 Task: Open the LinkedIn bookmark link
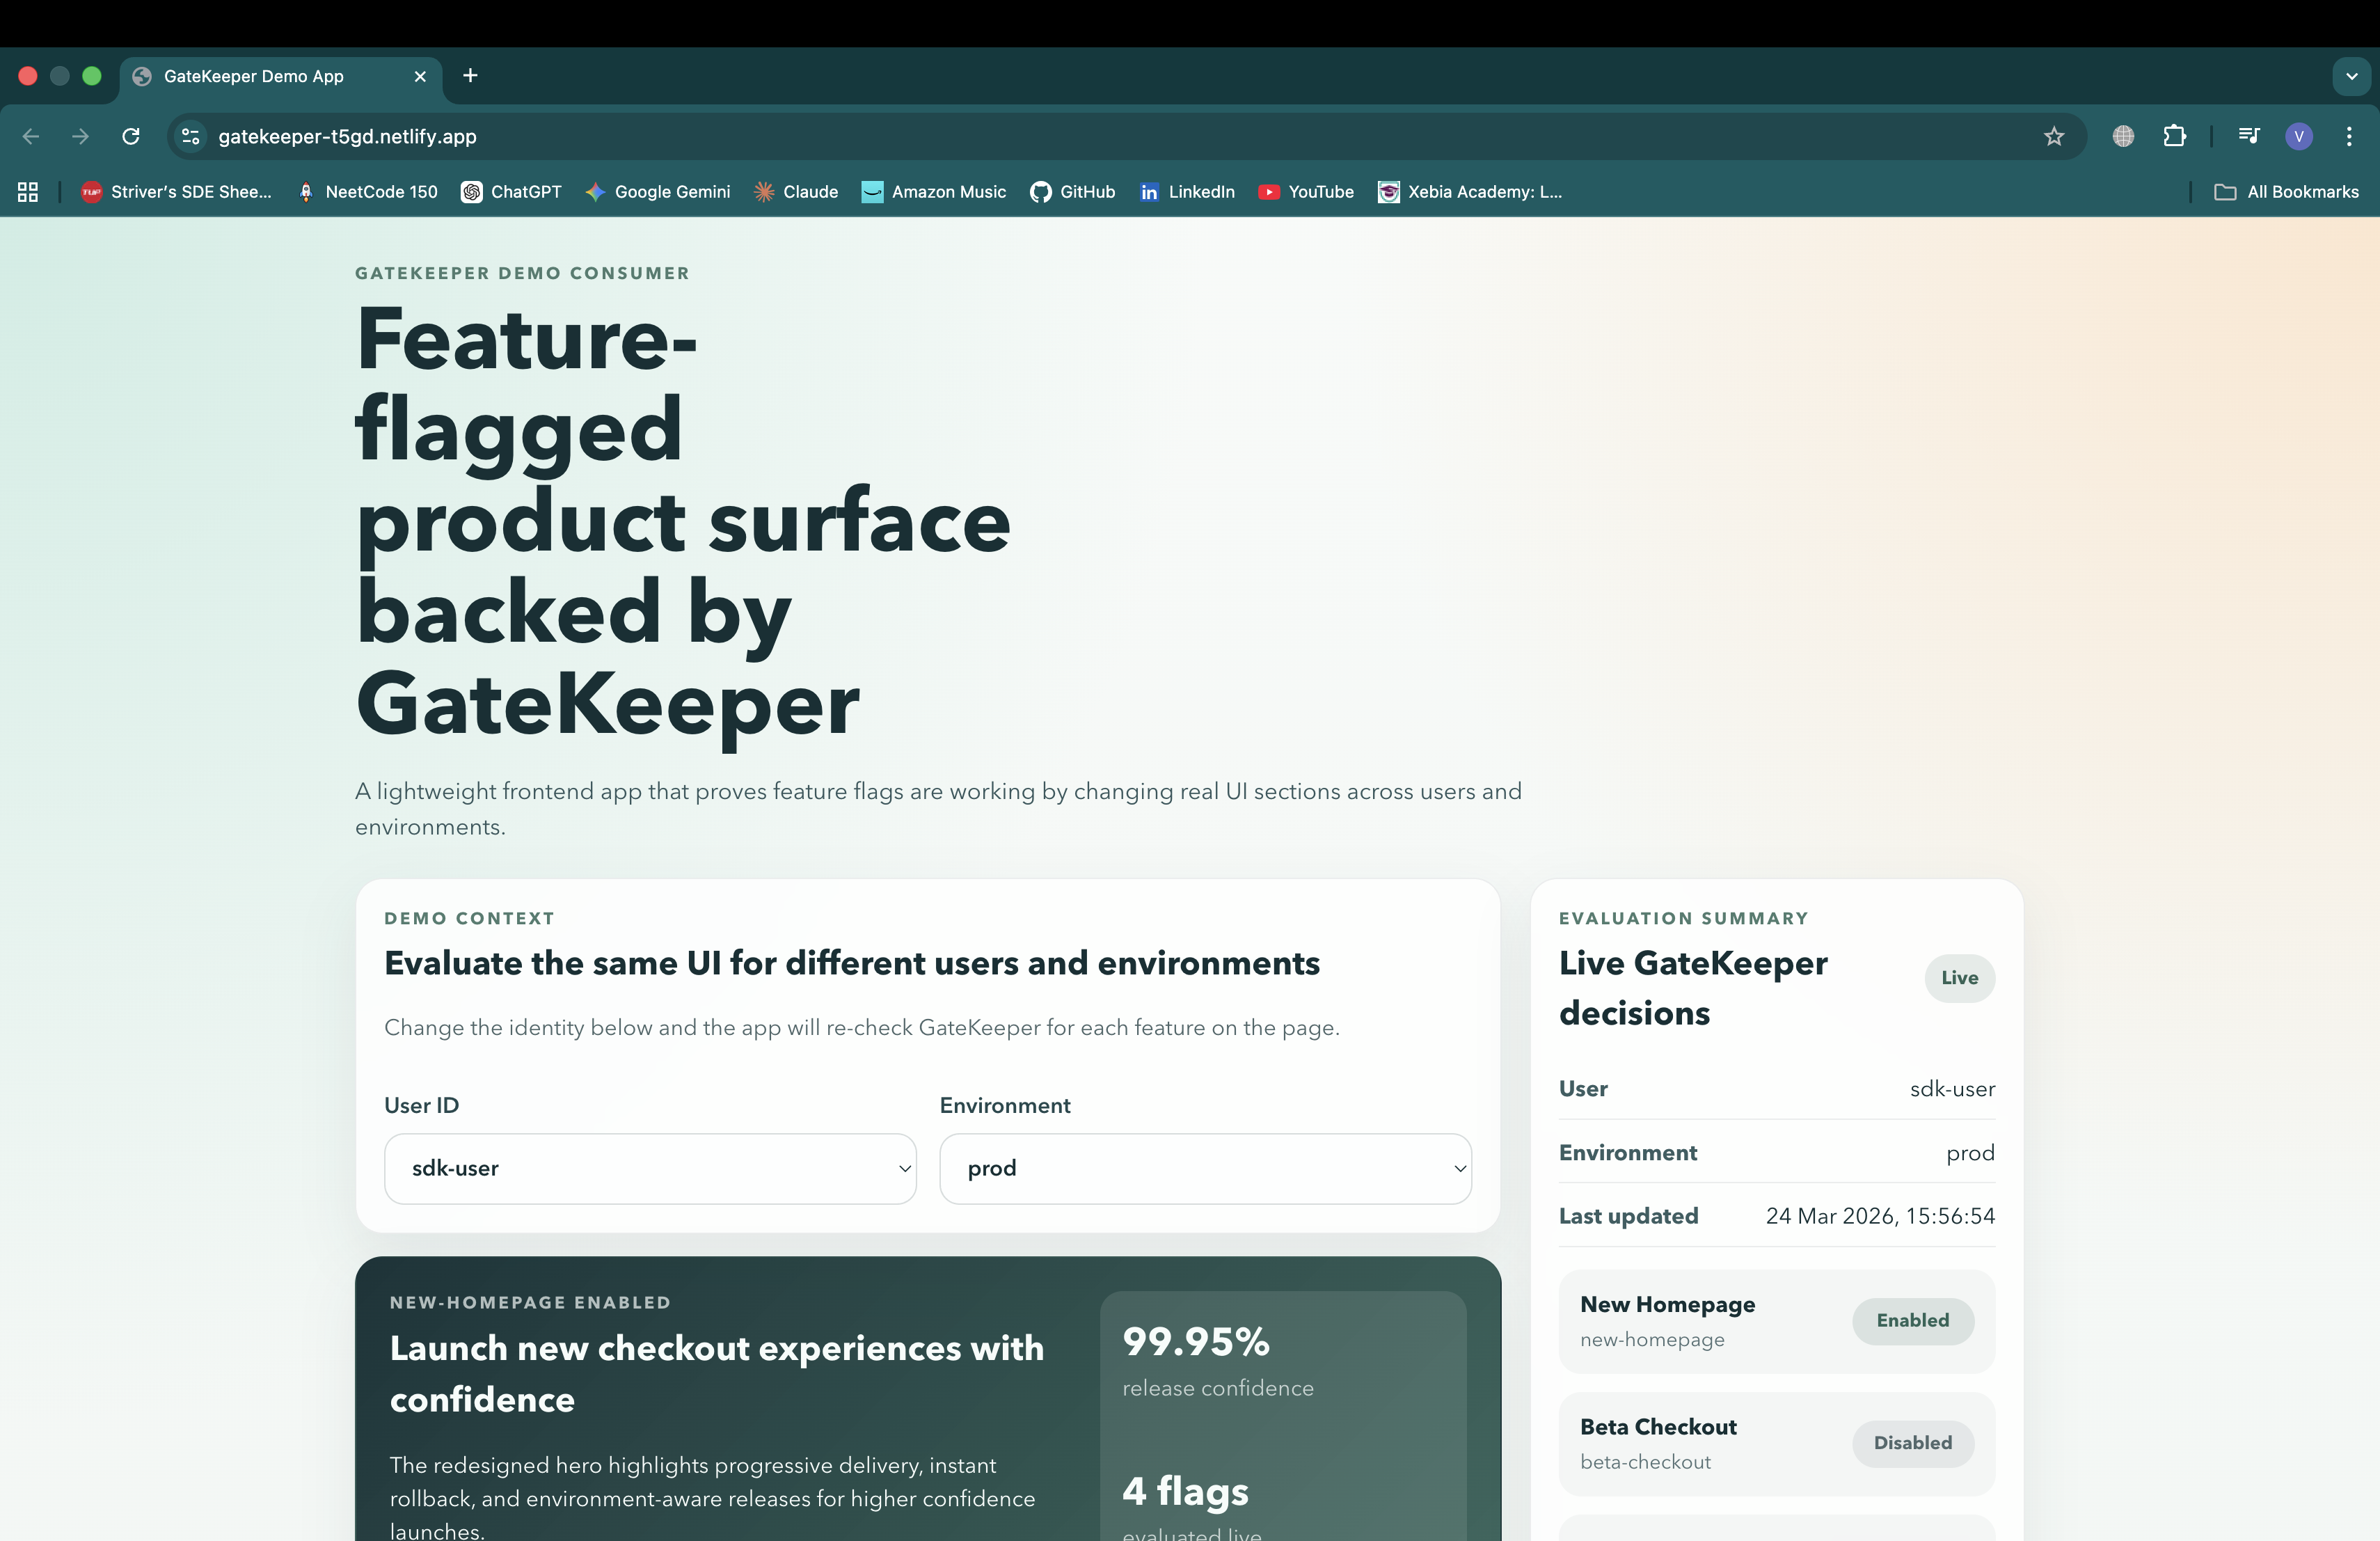(x=1186, y=192)
